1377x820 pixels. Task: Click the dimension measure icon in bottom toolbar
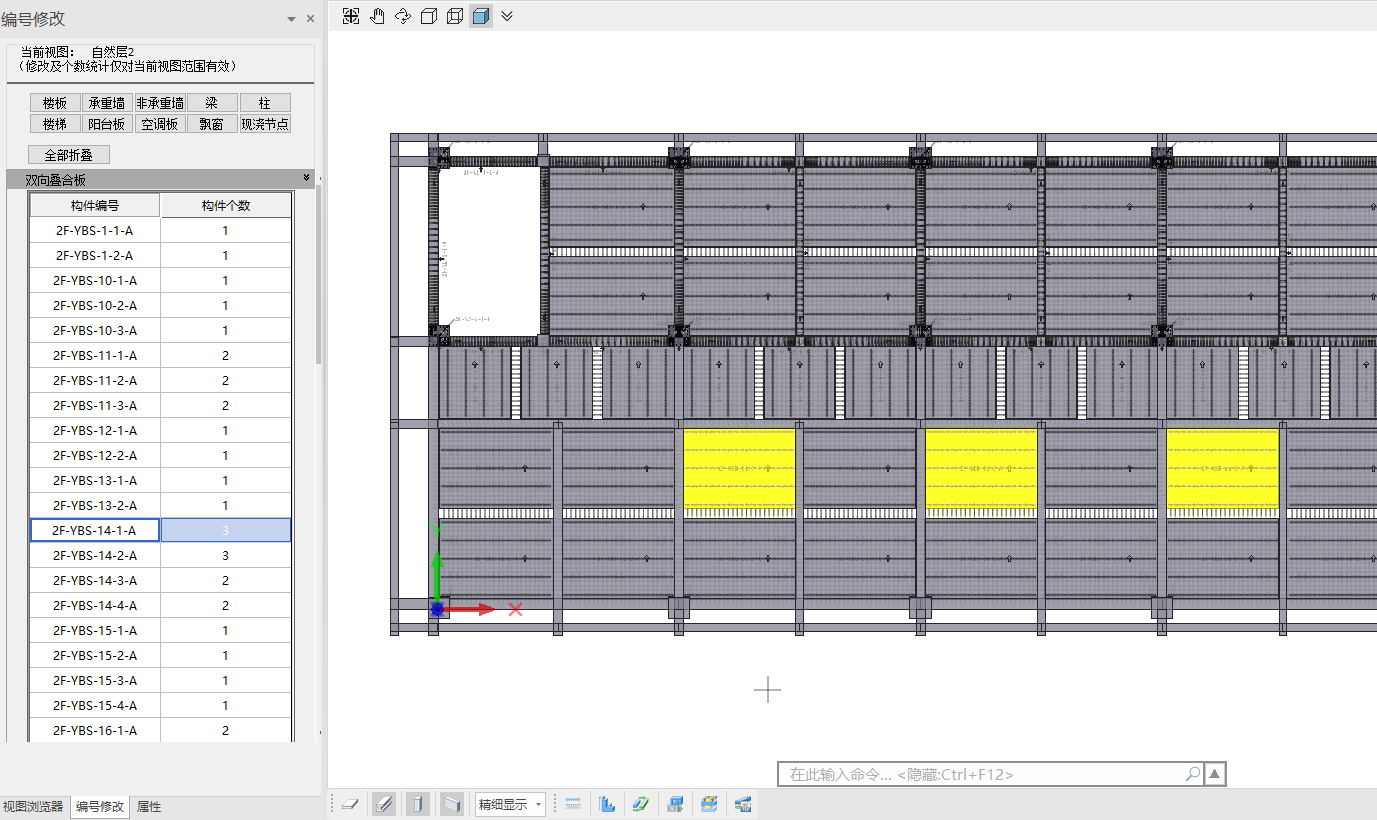[574, 804]
